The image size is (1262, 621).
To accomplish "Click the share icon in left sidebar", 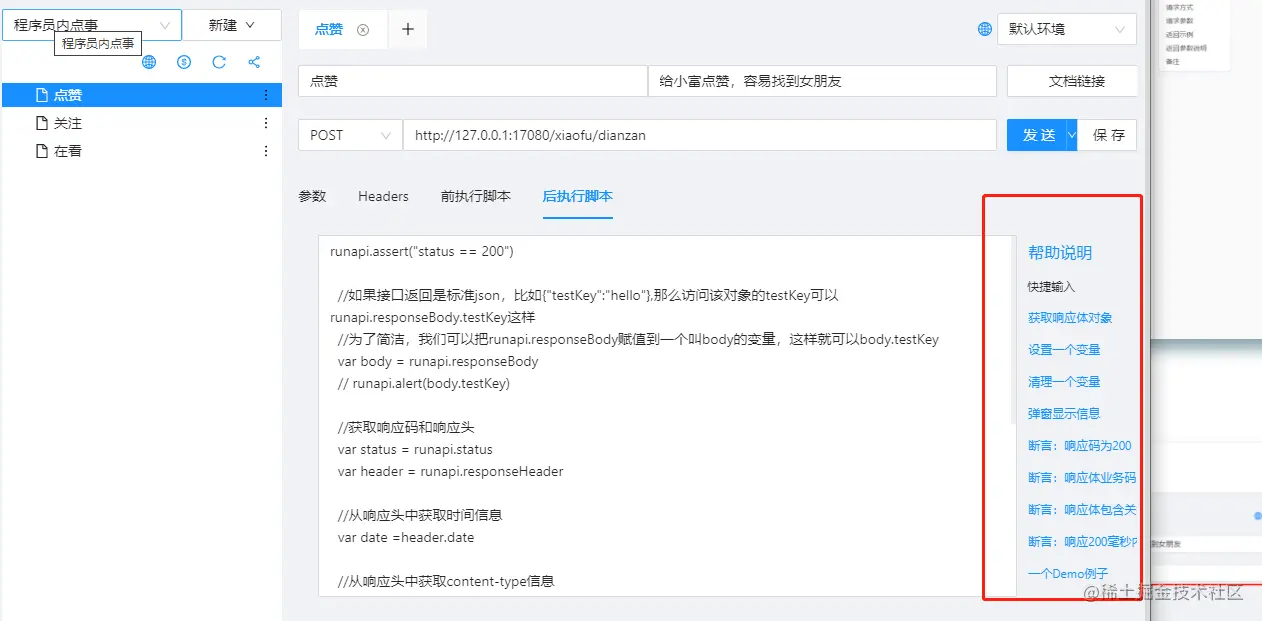I will tap(254, 62).
